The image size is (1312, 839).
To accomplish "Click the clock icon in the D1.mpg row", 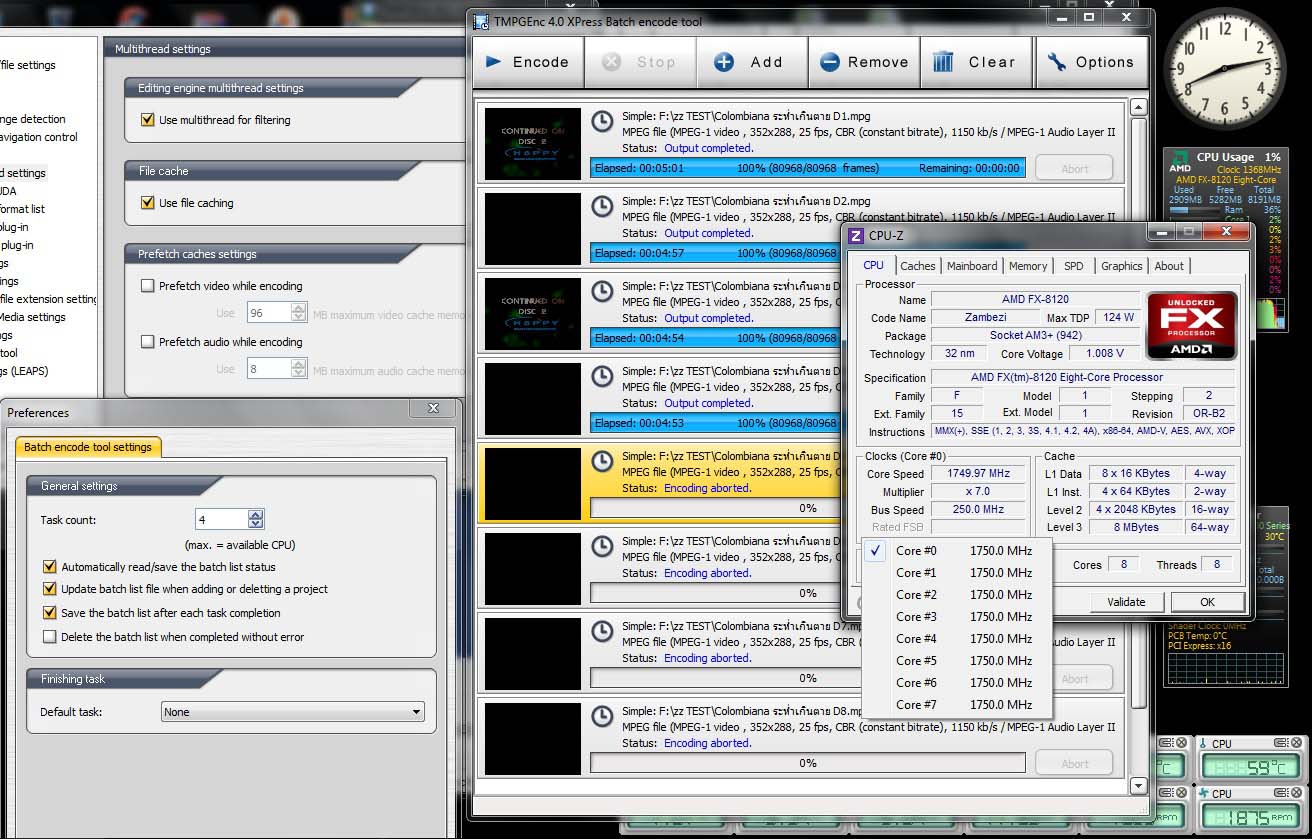I will click(x=602, y=121).
